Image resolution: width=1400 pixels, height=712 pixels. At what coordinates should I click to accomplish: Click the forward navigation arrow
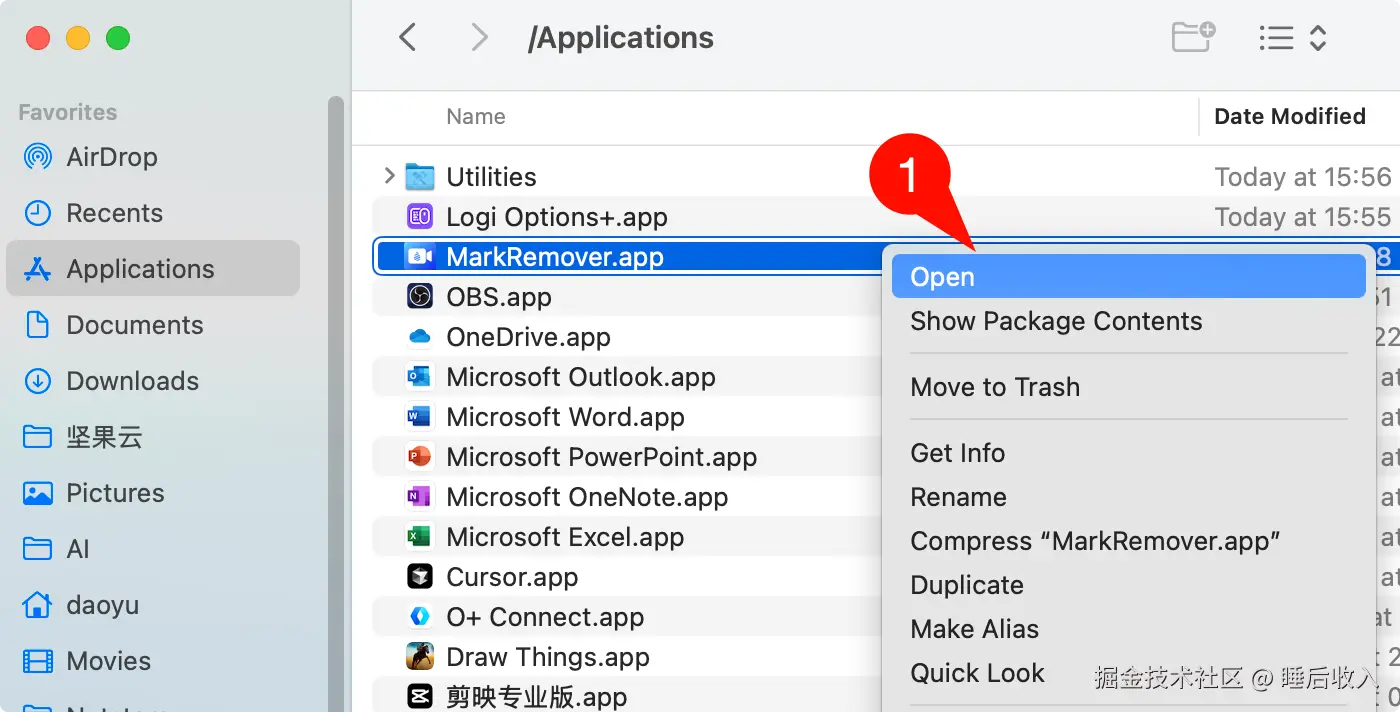480,38
